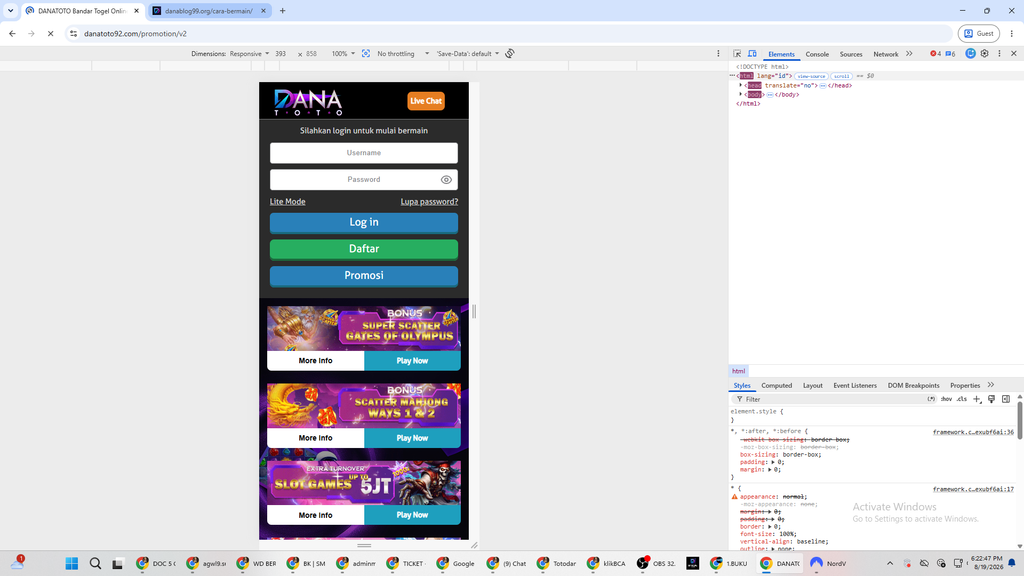
Task: Open Windows taskbar search
Action: point(95,563)
